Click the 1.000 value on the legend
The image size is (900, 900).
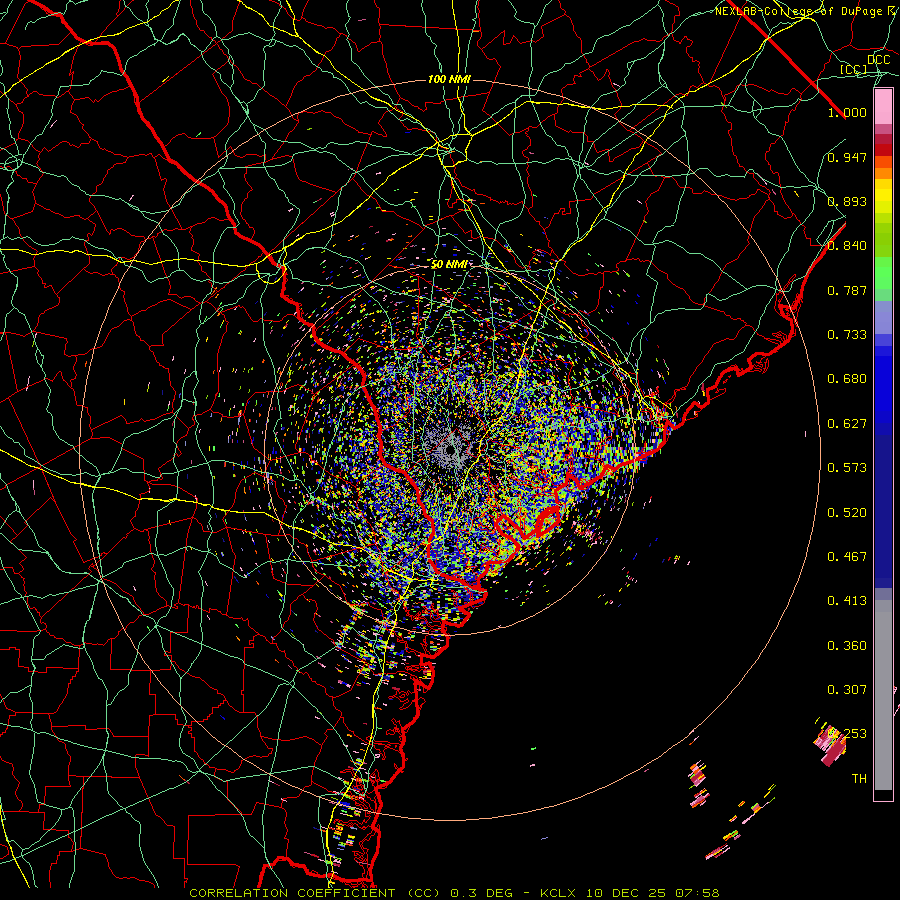tap(847, 112)
